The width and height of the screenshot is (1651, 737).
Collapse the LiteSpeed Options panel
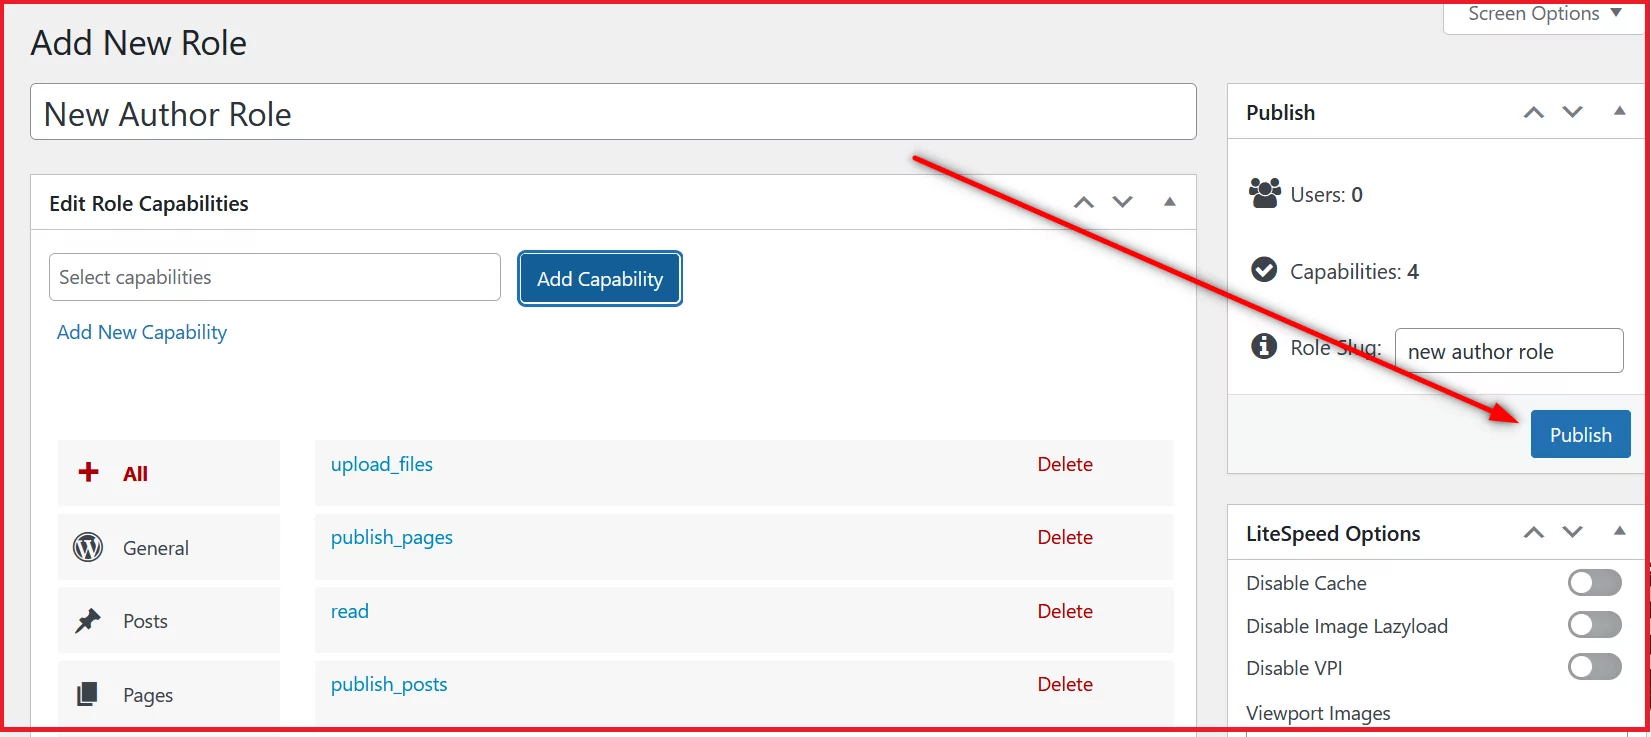1619,532
